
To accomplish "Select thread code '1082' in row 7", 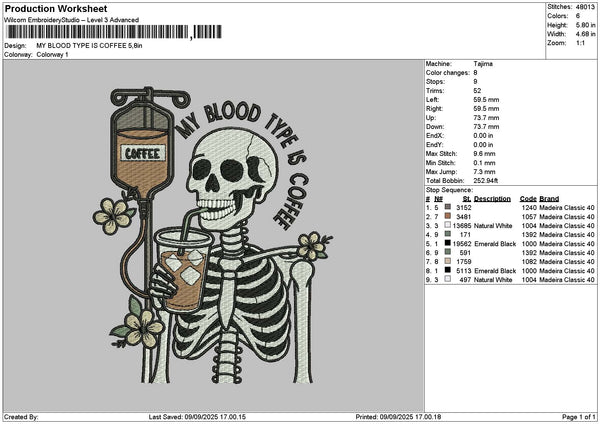I will tap(529, 262).
